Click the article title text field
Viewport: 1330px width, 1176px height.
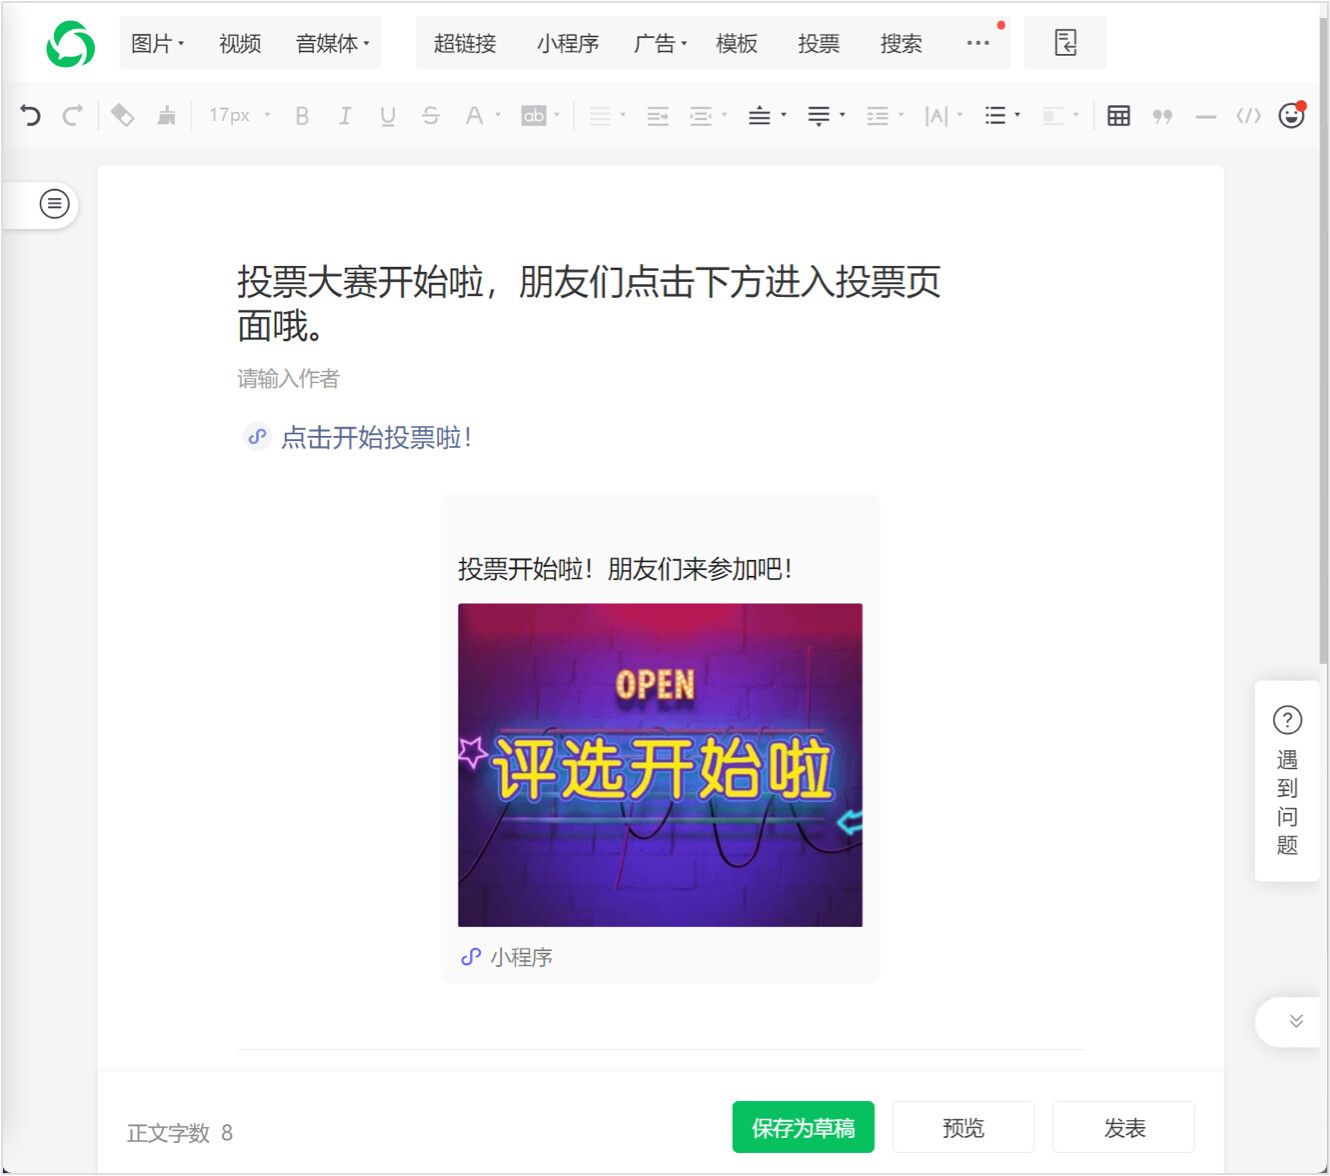click(590, 303)
